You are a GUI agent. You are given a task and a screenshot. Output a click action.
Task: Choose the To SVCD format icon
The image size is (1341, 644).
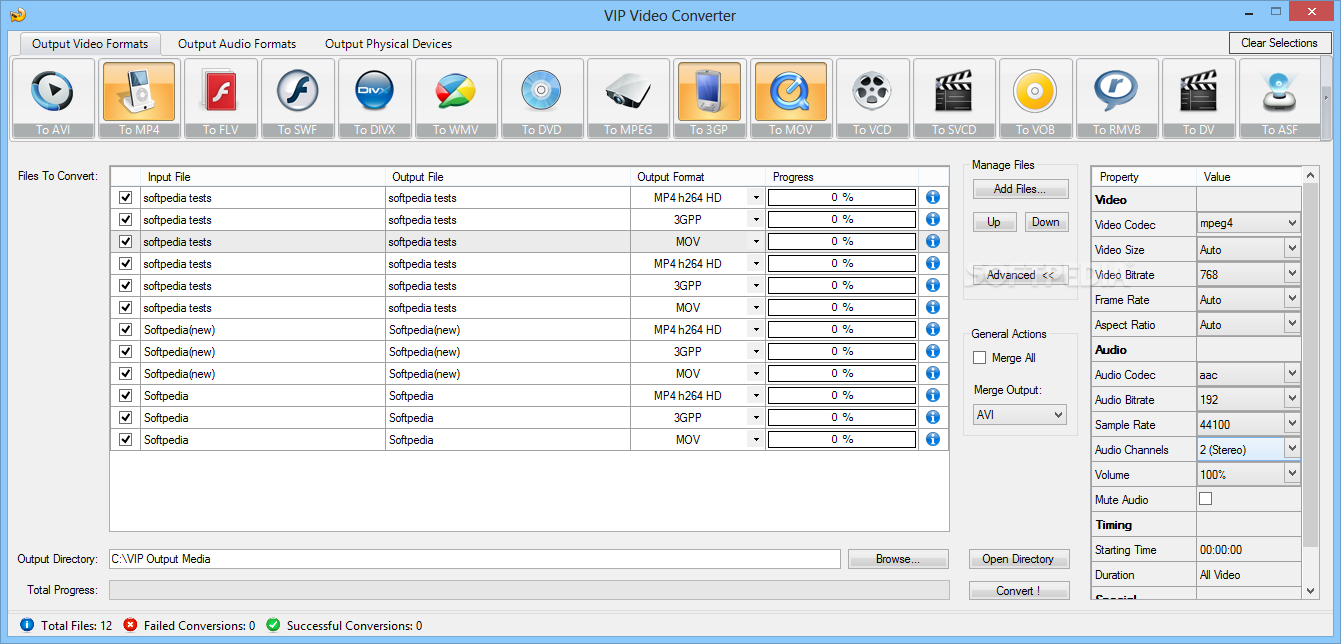pos(953,98)
